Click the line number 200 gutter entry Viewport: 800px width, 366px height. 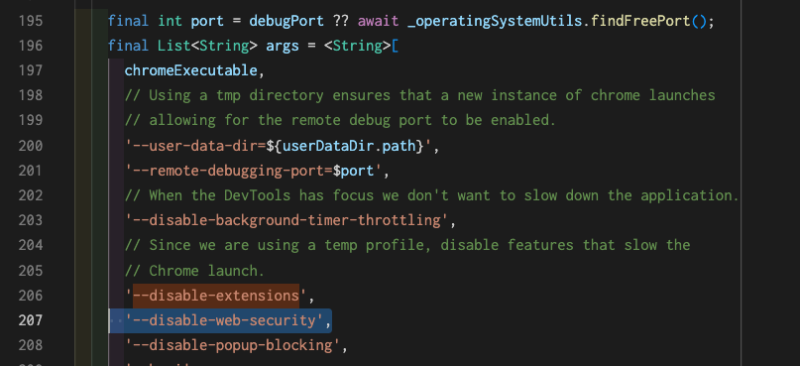point(31,146)
